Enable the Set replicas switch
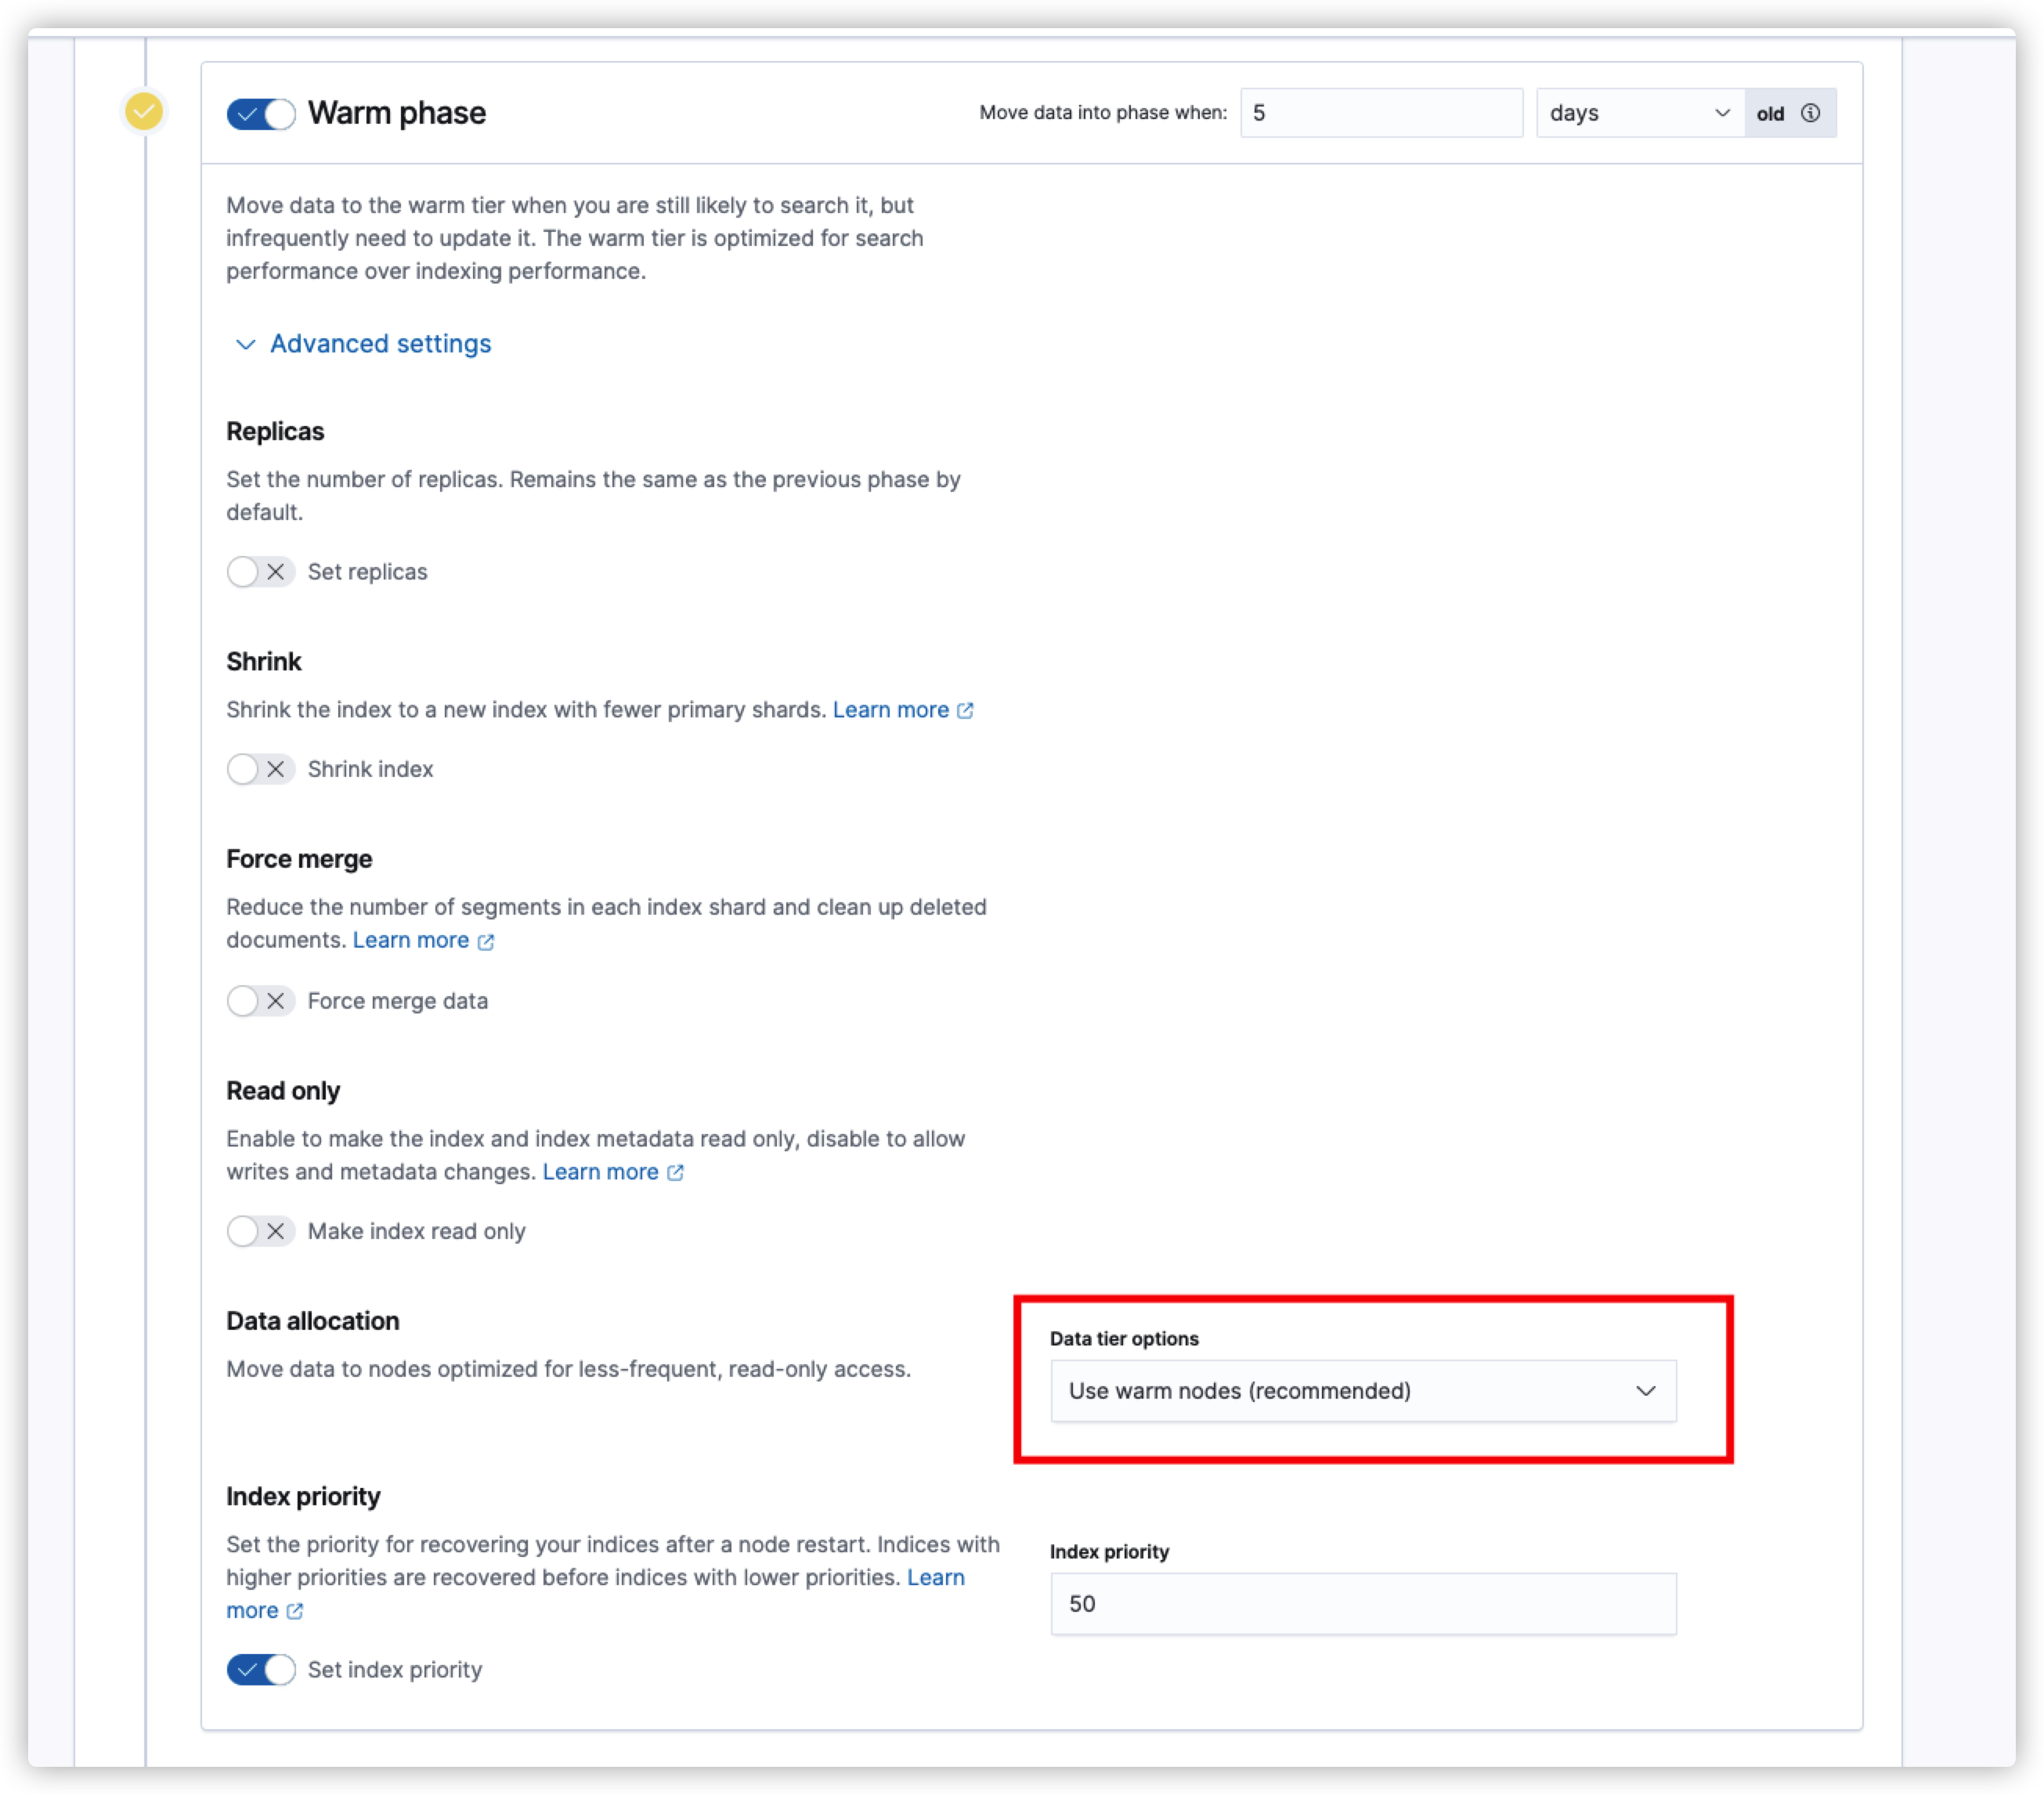The width and height of the screenshot is (2044, 1795). tap(261, 572)
